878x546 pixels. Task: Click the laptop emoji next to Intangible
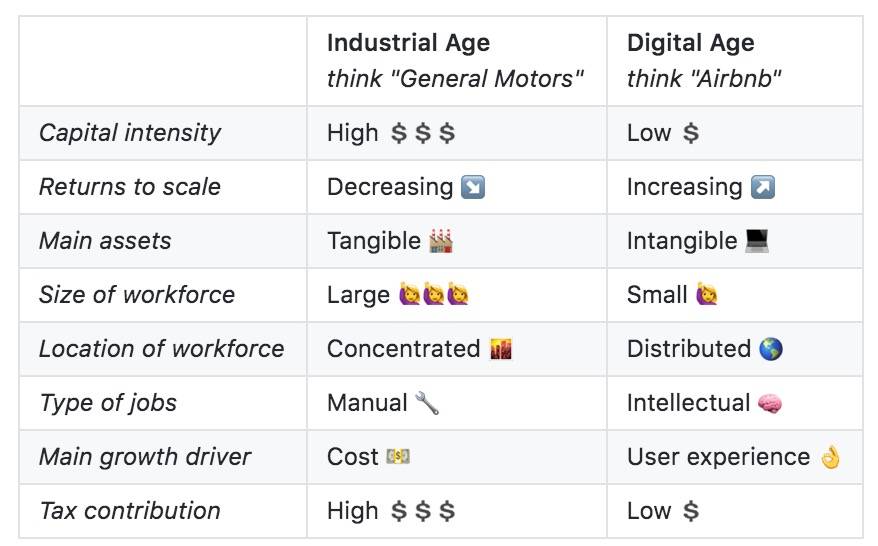757,241
